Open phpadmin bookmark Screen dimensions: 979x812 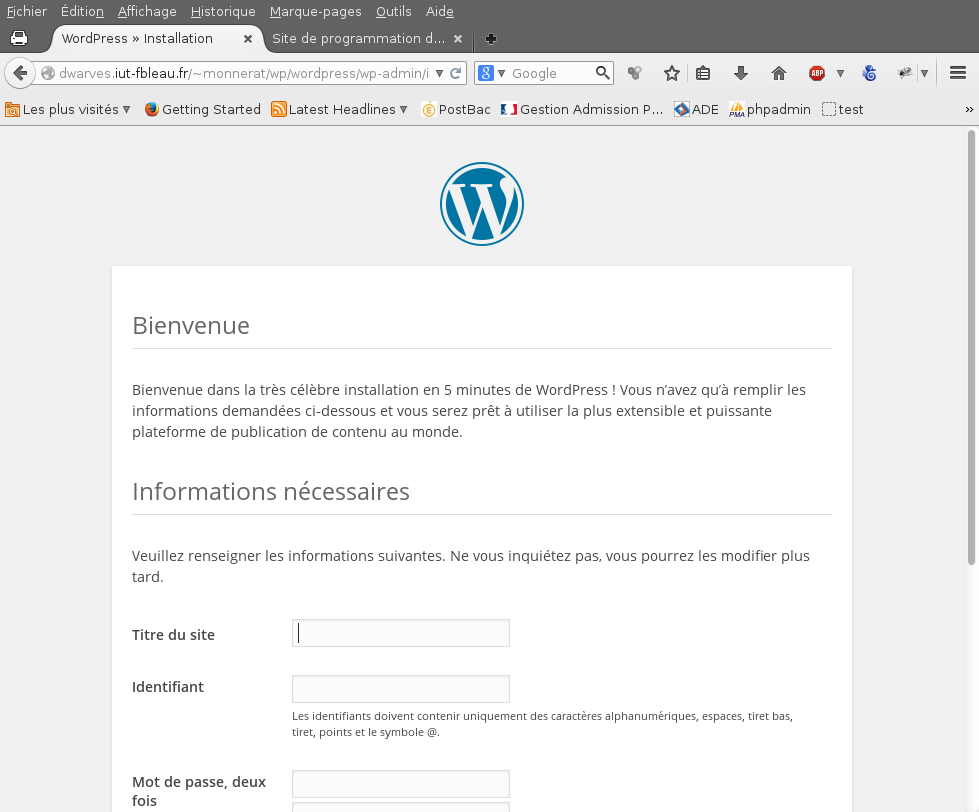click(x=770, y=109)
